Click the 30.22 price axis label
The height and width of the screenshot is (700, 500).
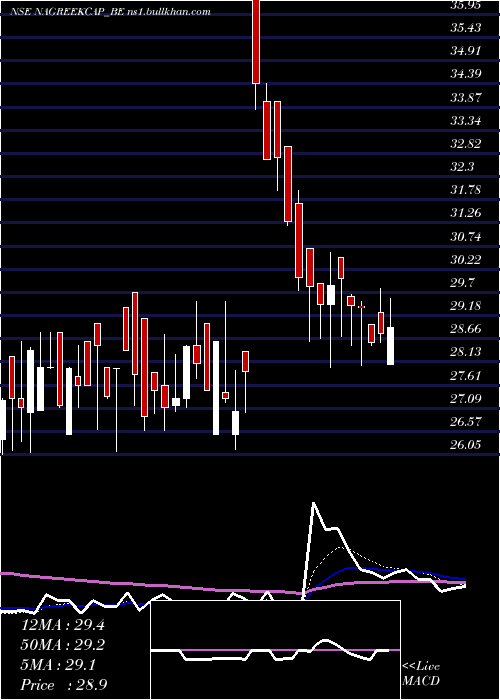466,260
